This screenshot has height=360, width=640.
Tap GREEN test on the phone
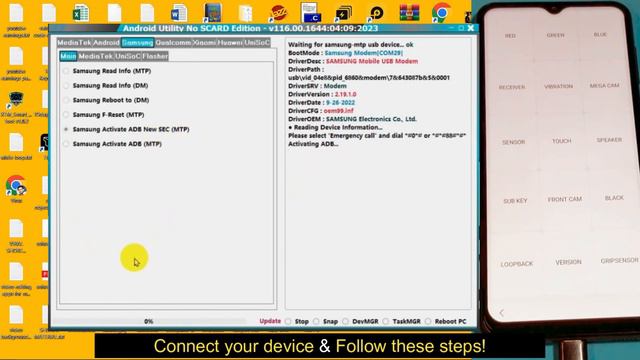[x=556, y=36]
